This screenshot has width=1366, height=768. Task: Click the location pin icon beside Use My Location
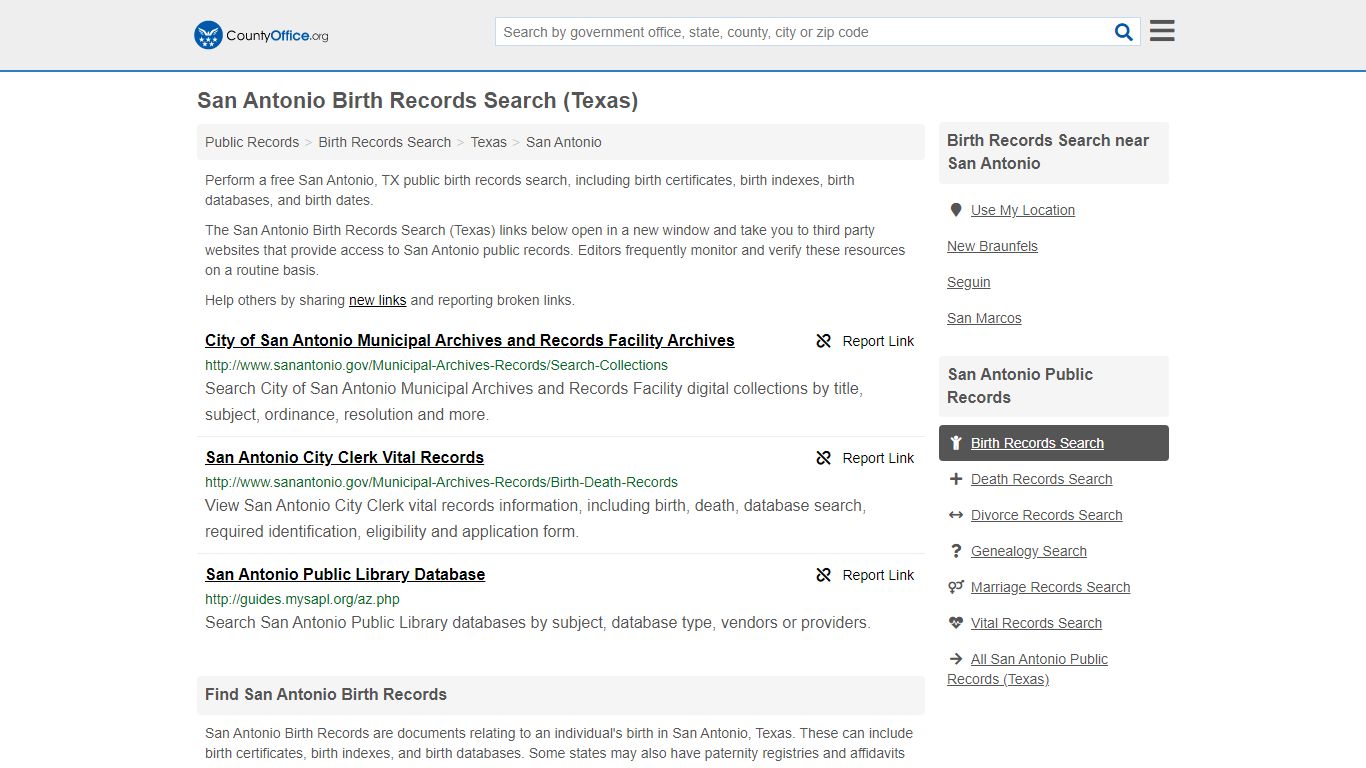click(956, 210)
